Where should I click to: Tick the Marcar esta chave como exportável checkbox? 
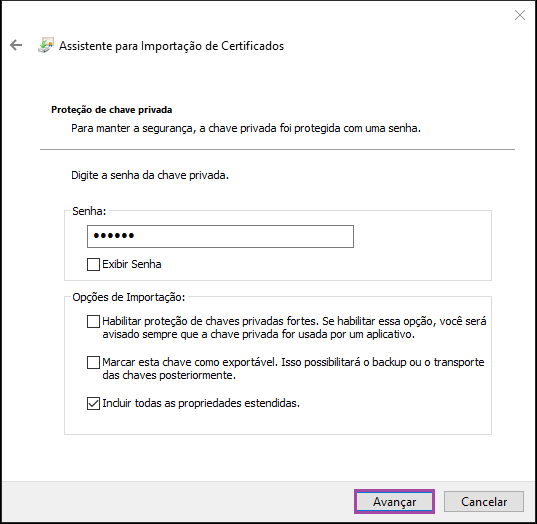(x=93, y=362)
